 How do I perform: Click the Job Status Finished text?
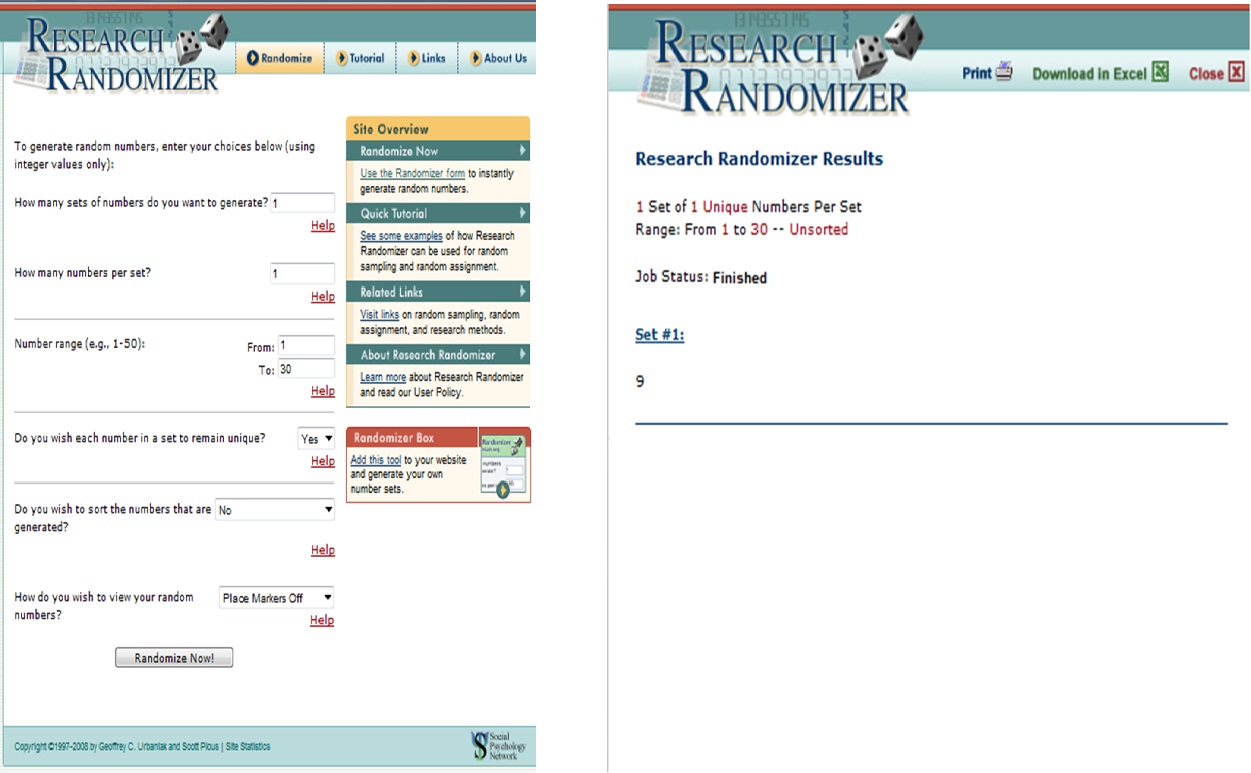[x=701, y=278]
